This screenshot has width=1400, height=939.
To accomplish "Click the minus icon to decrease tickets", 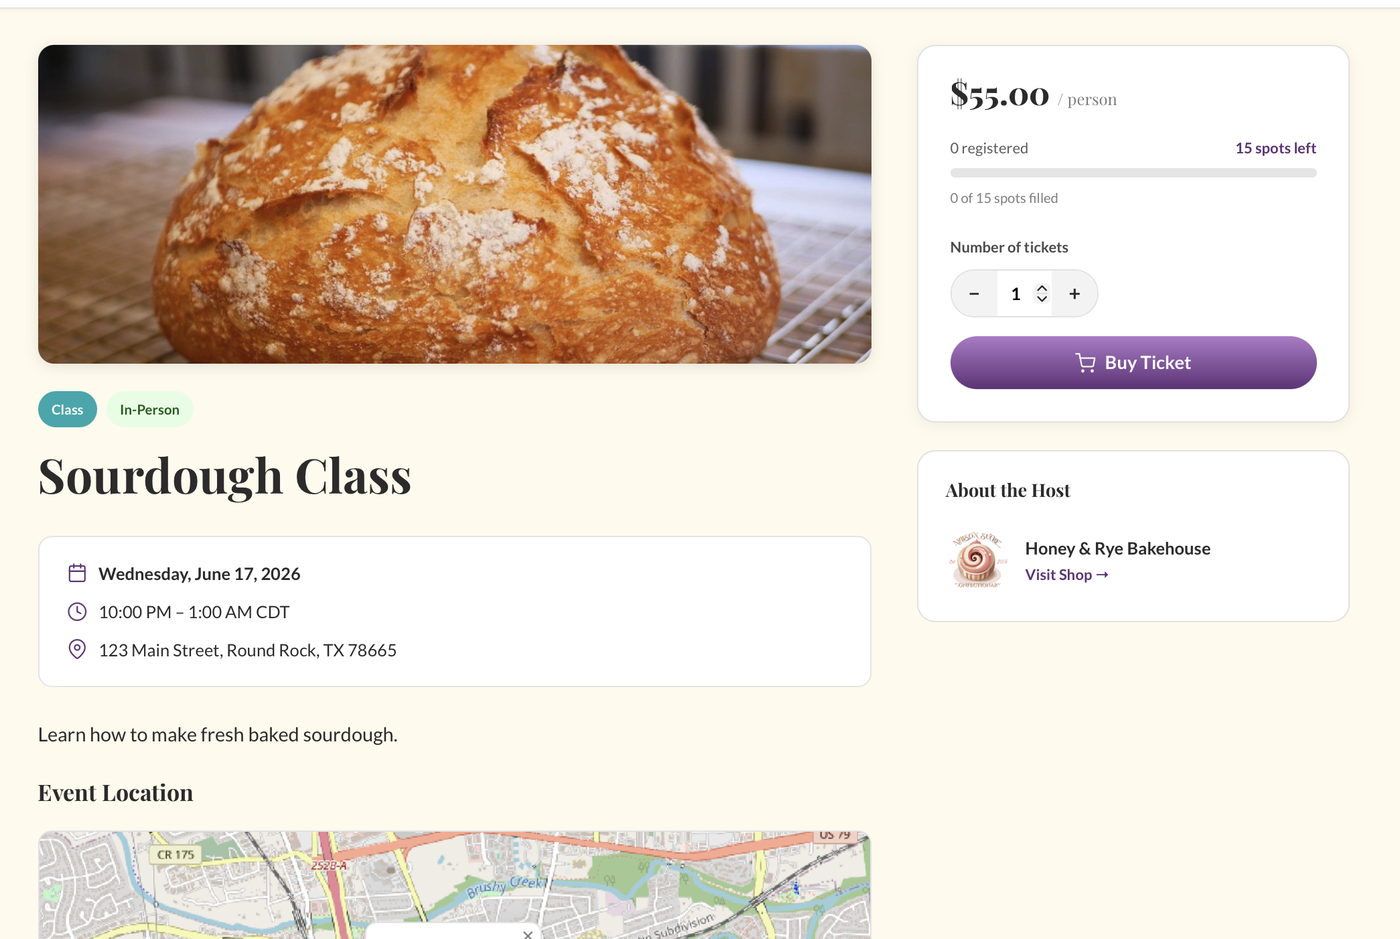I will (x=973, y=293).
